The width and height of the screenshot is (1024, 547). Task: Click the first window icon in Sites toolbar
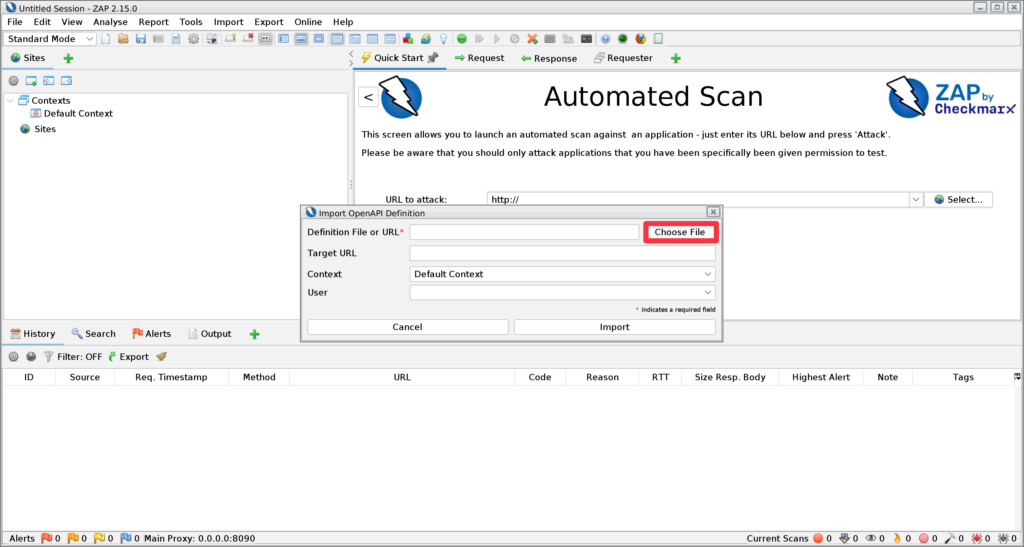(x=31, y=81)
